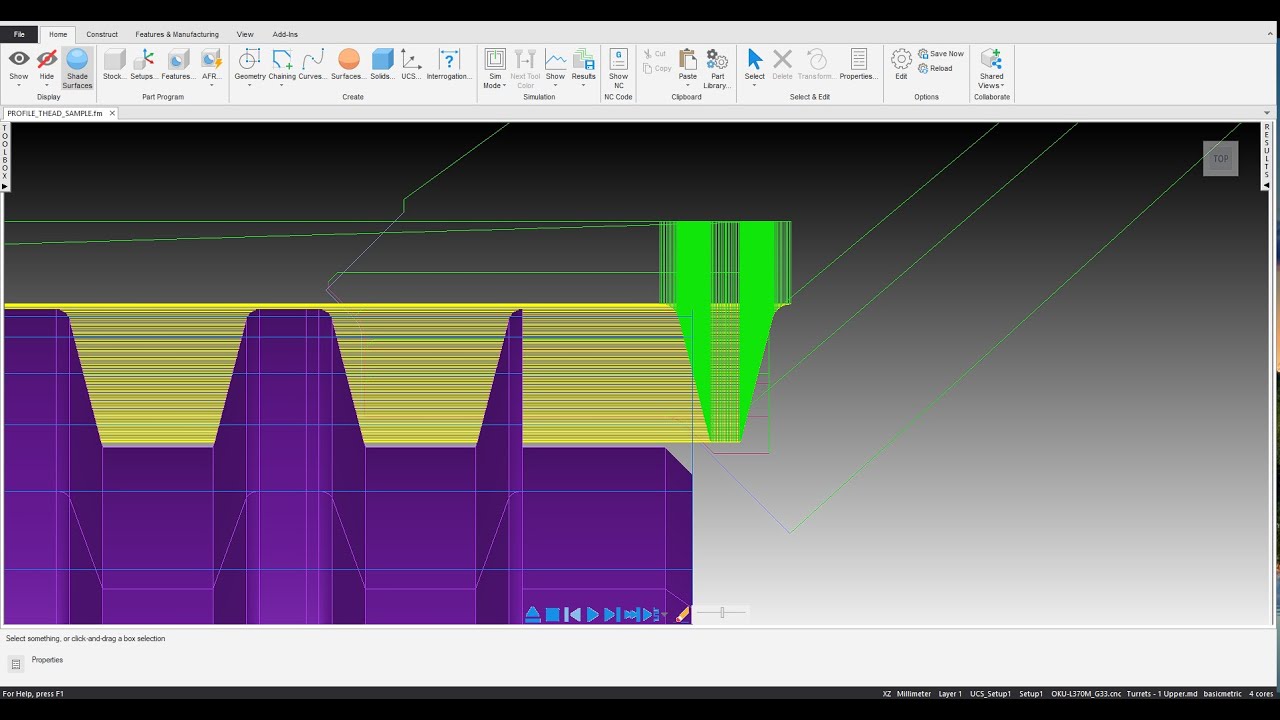Switch to the View ribbon tab

[x=245, y=34]
